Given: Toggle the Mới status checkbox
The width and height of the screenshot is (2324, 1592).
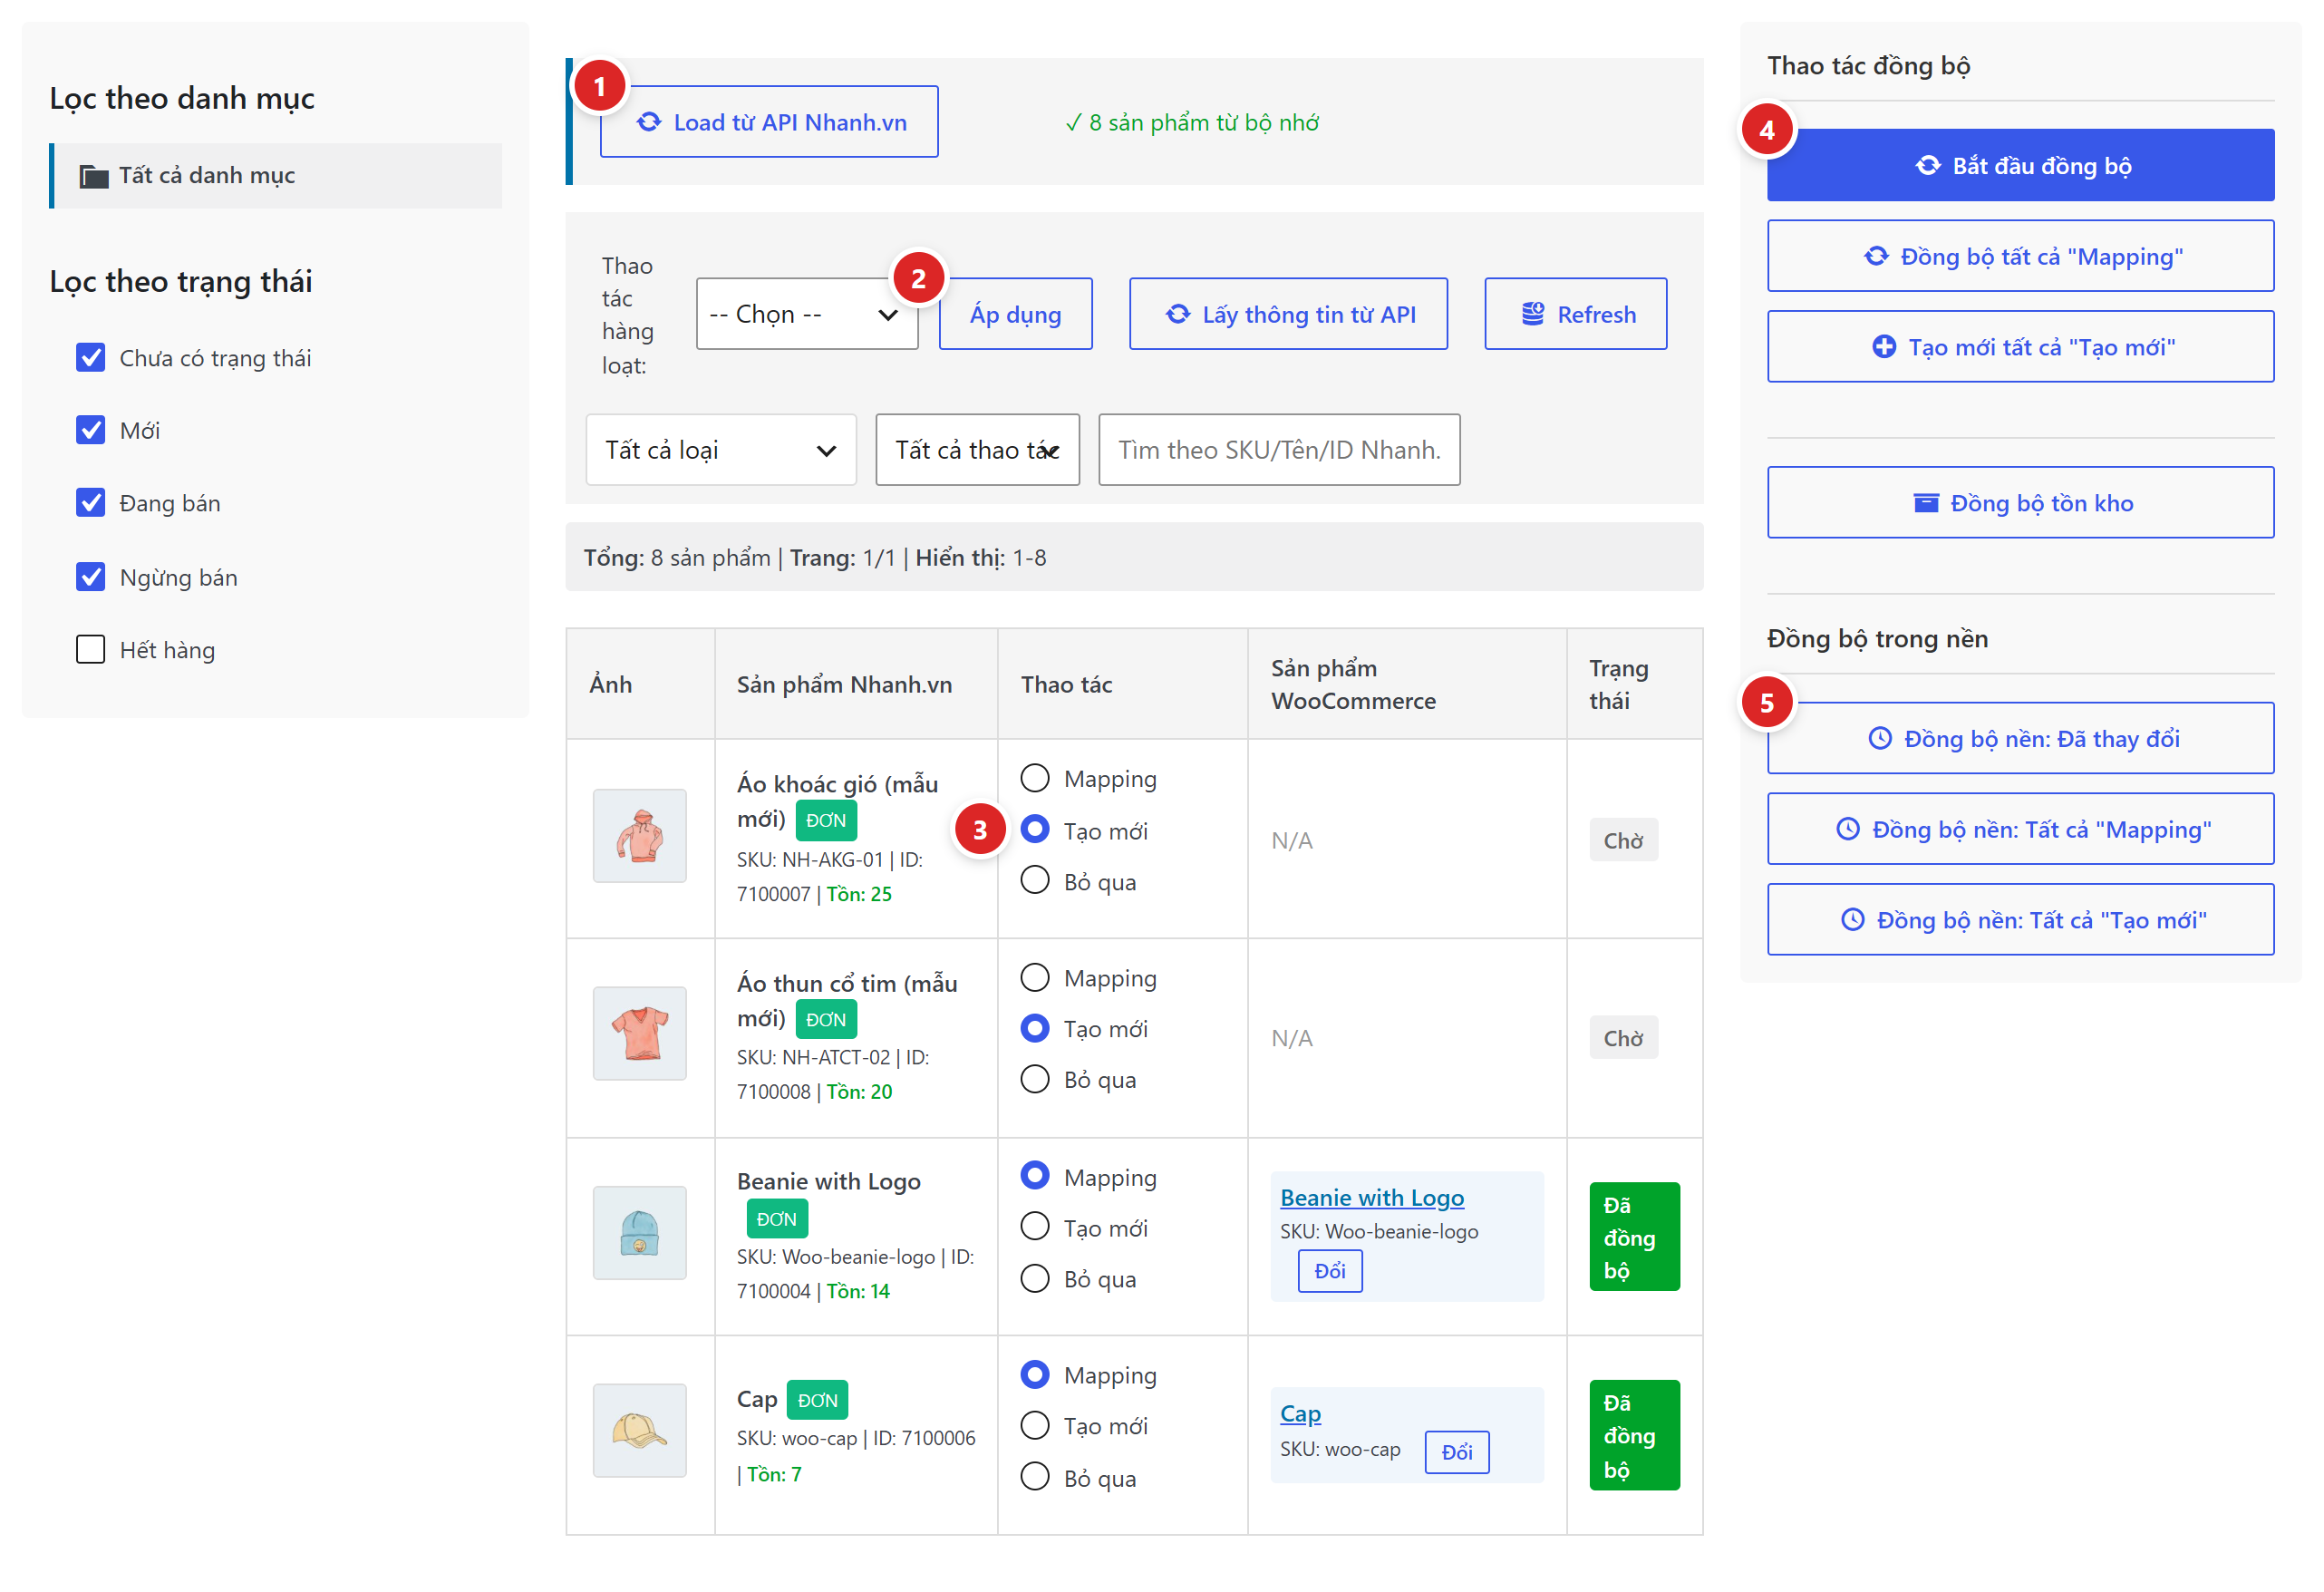Looking at the screenshot, I should coord(91,431).
